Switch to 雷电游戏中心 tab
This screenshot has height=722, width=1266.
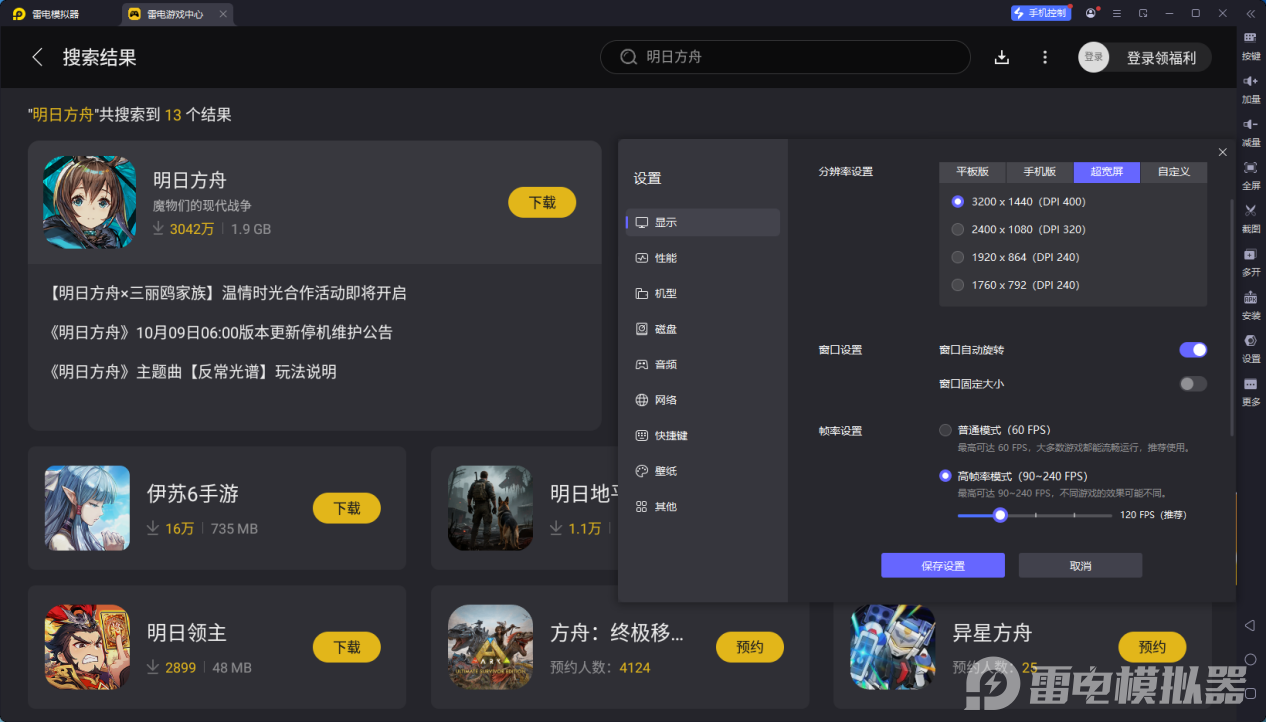coord(175,14)
